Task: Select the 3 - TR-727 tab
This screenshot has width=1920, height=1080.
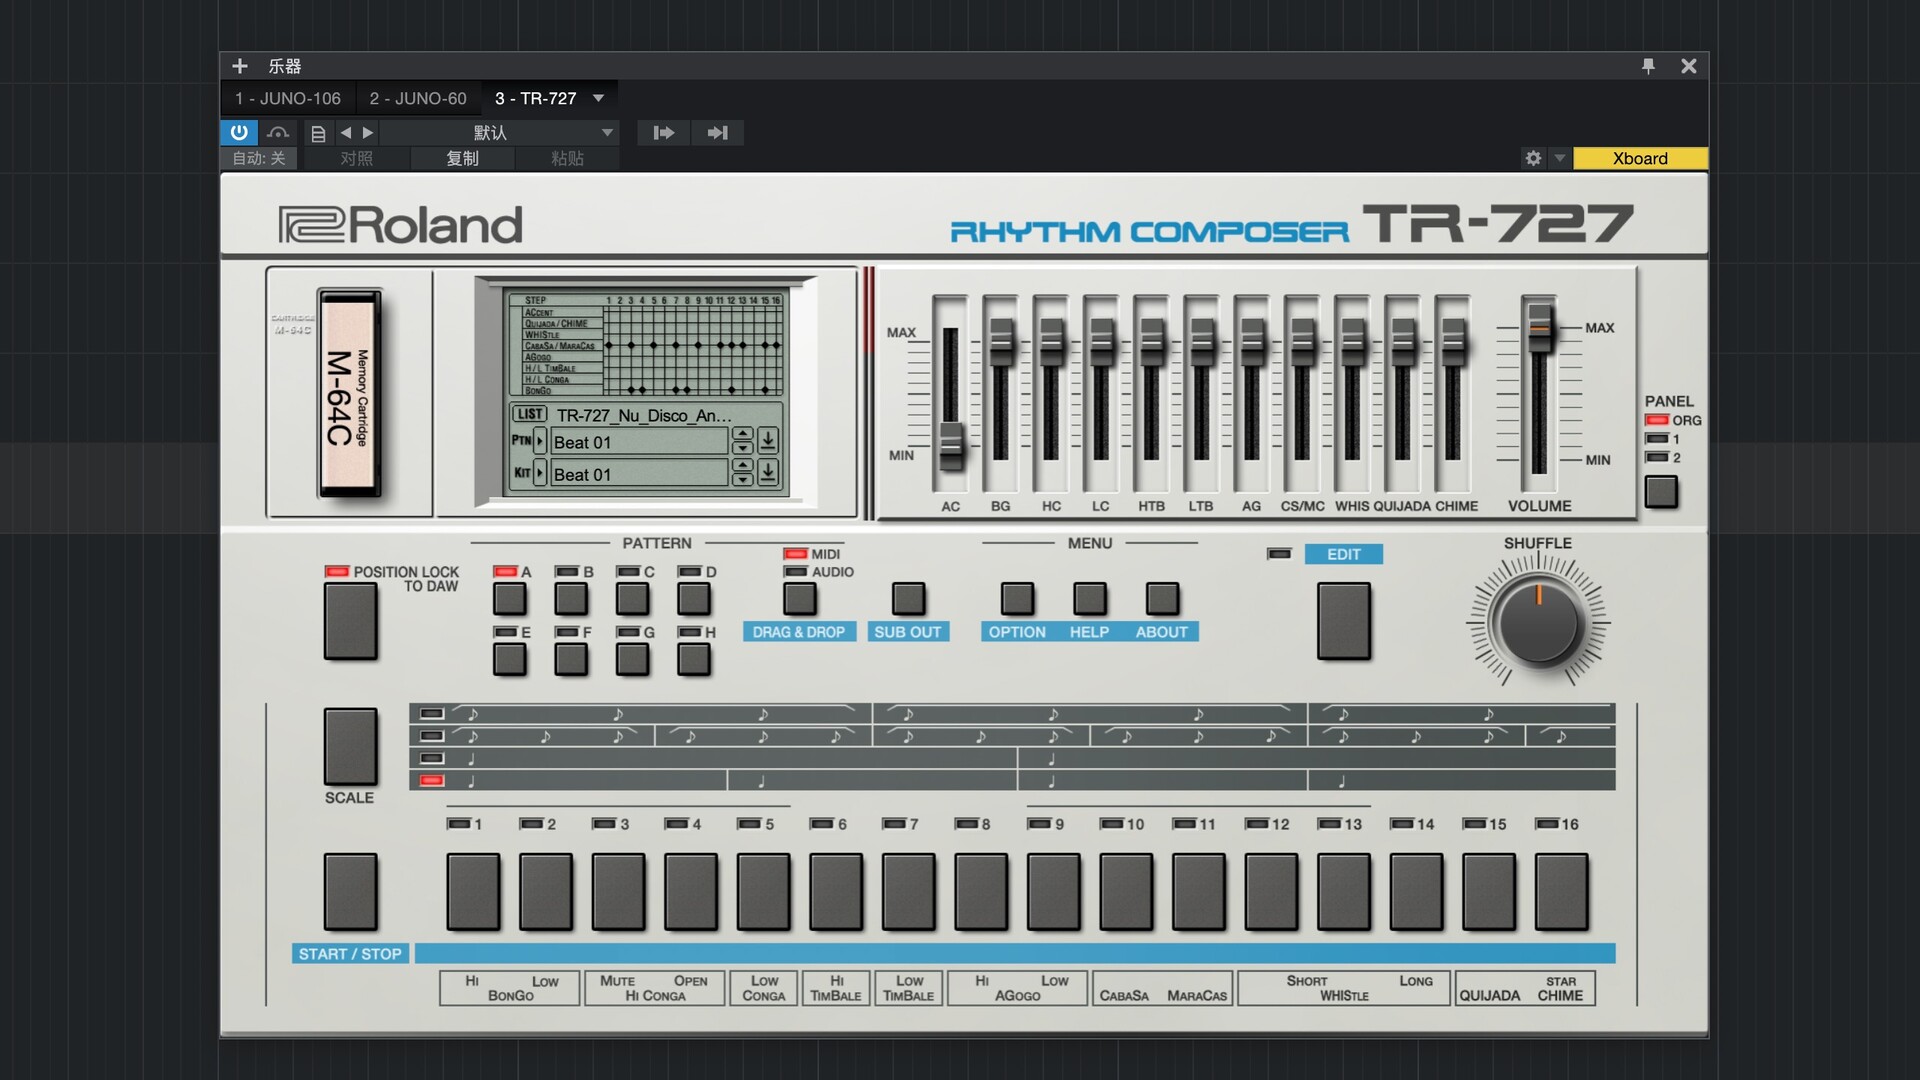Action: 536,98
